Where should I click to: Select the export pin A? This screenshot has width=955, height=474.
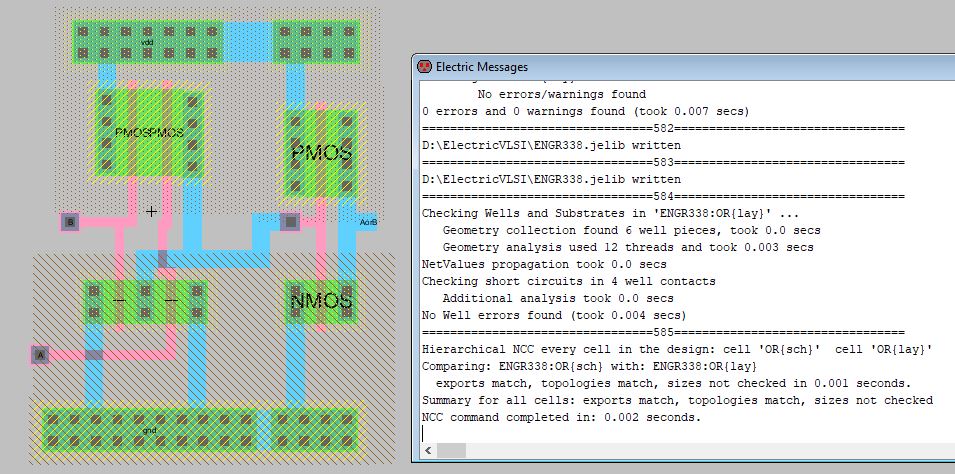(40, 354)
